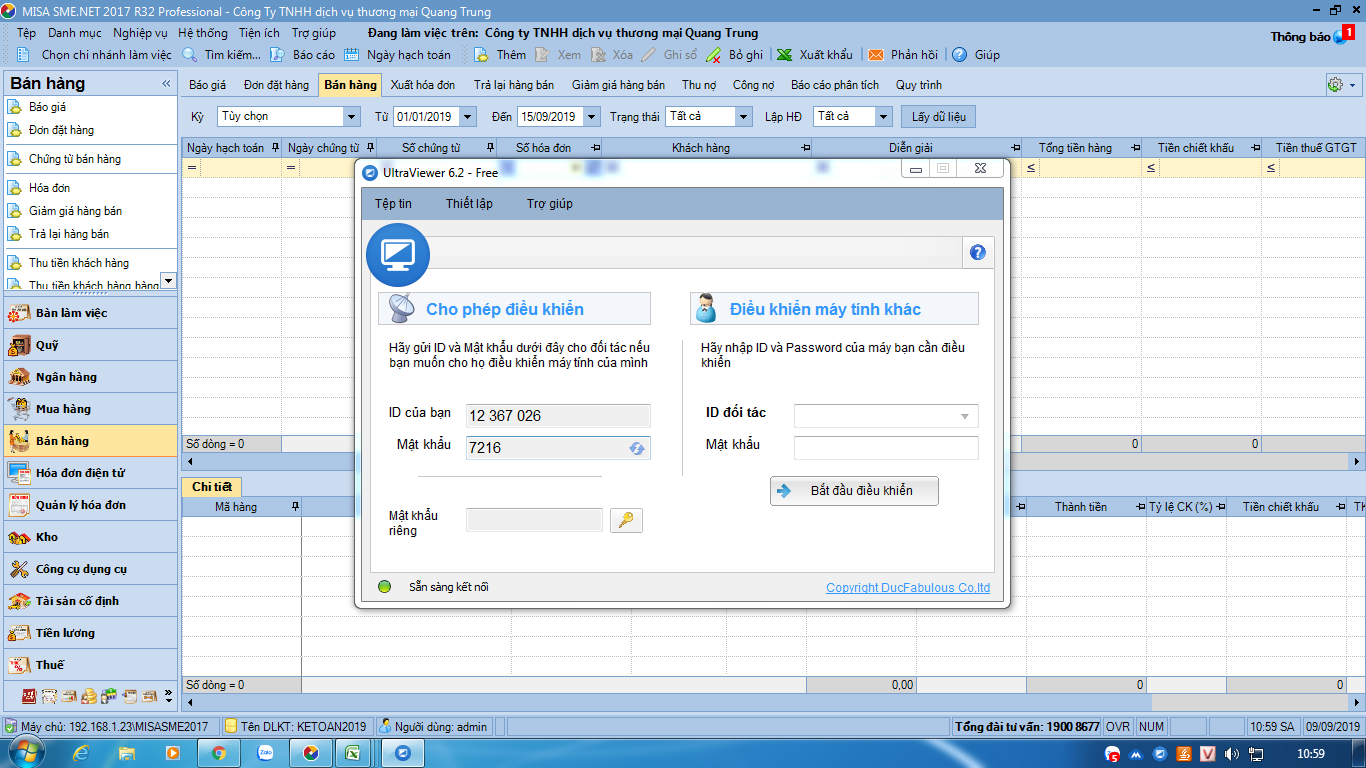Screen dimensions: 1366x768
Task: Open the Hóa đơn điện tử module
Action: pos(90,473)
